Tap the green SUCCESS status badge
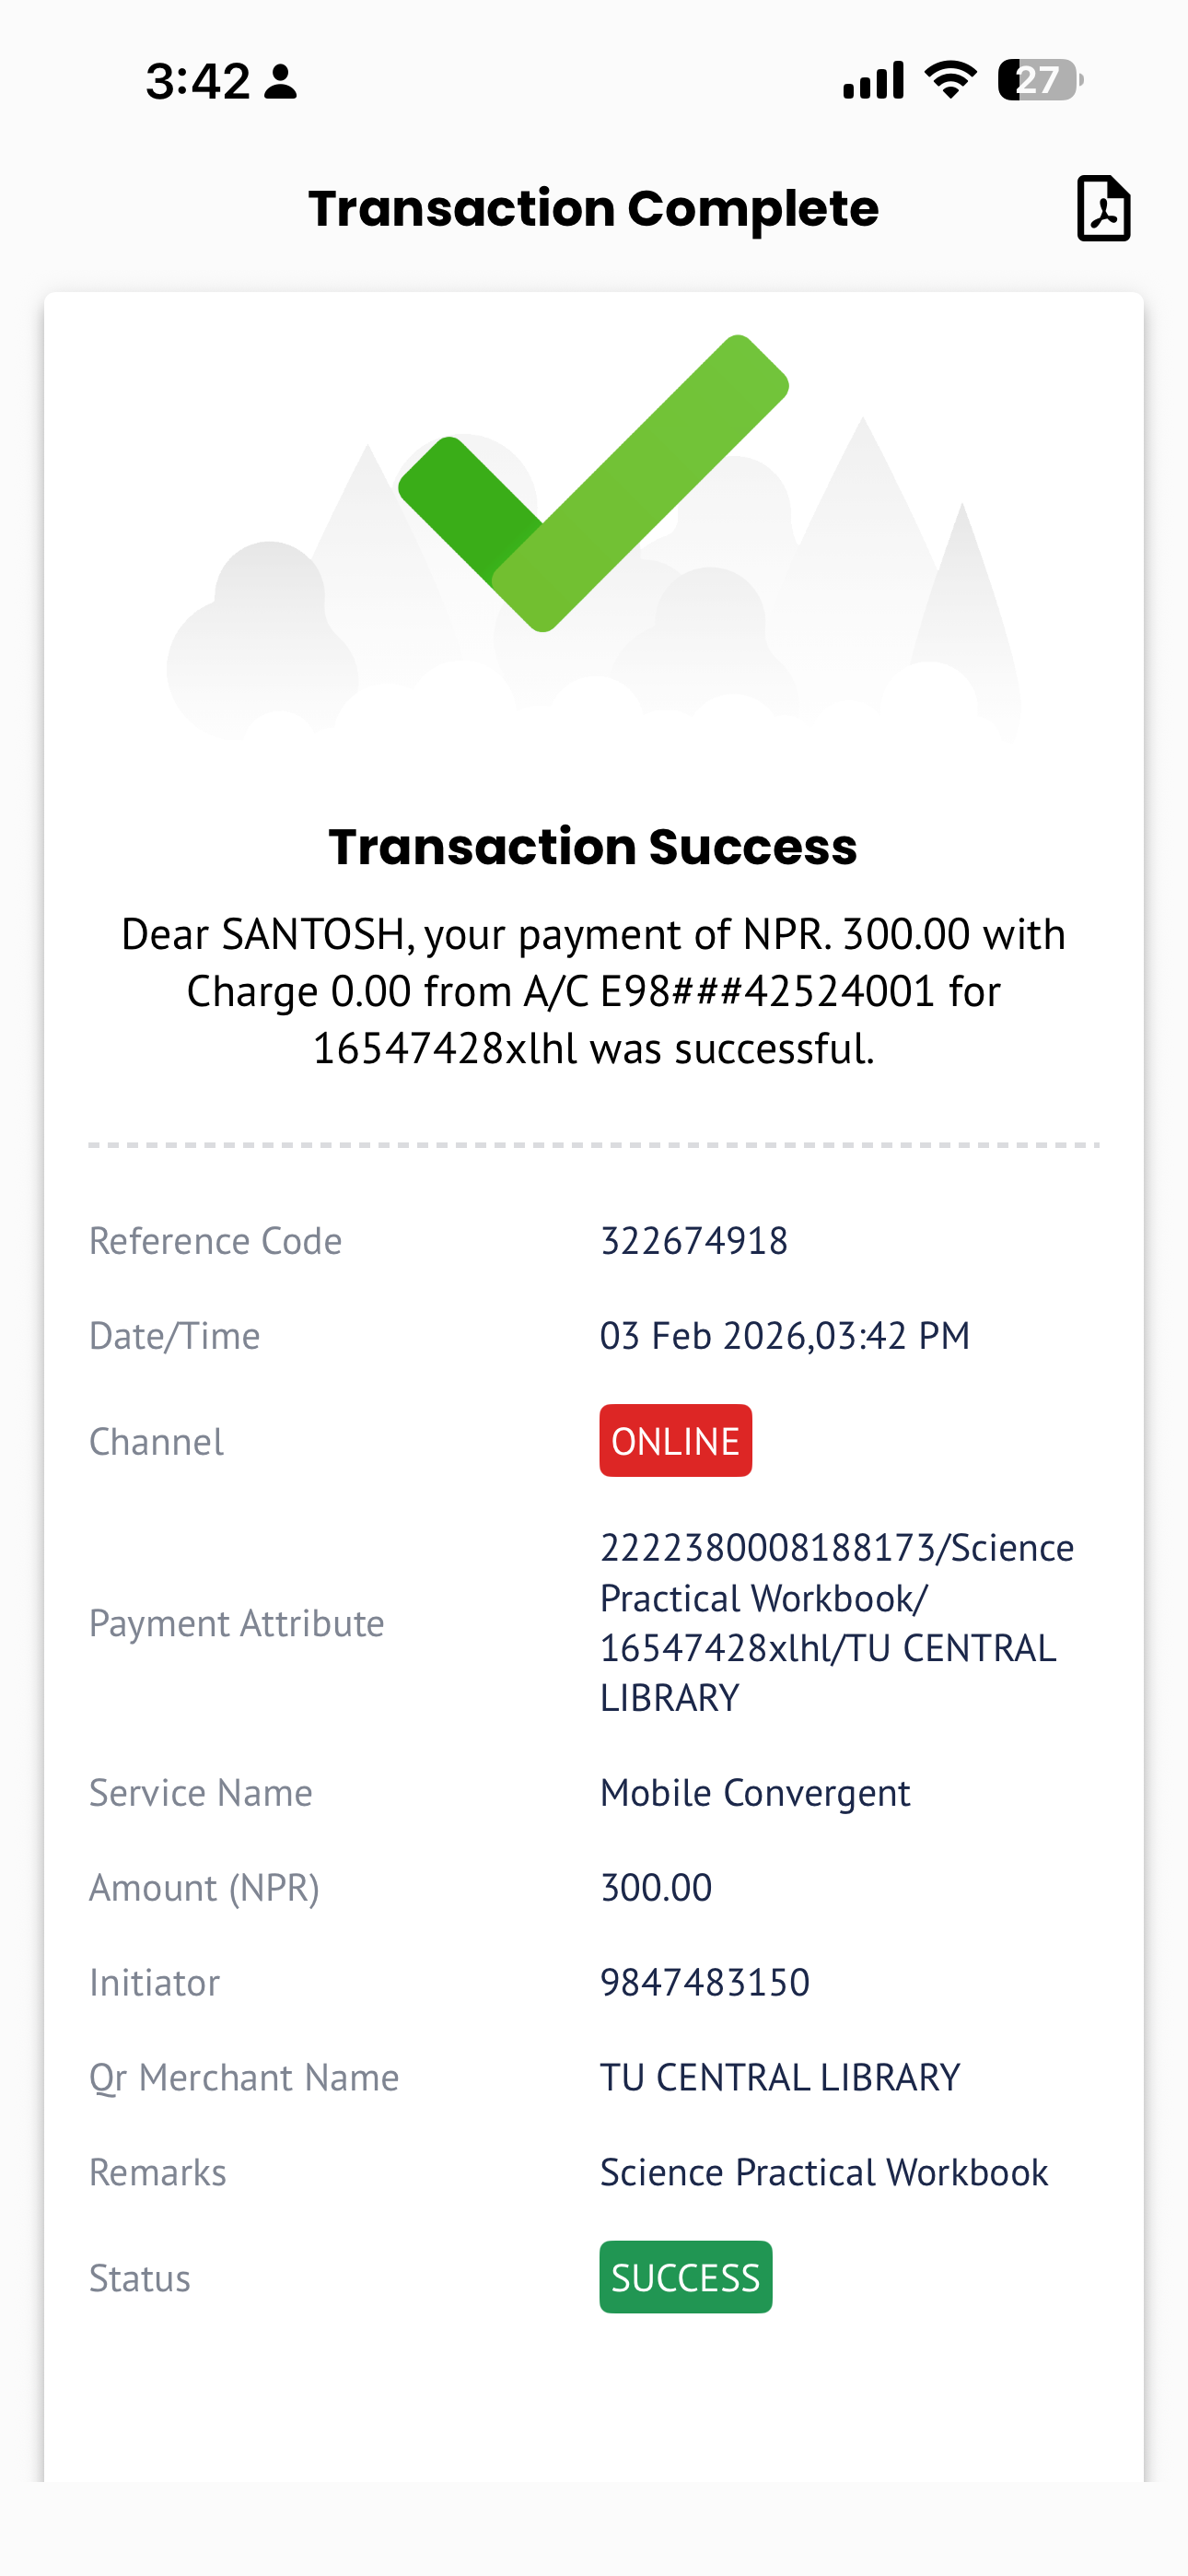 tap(685, 2277)
